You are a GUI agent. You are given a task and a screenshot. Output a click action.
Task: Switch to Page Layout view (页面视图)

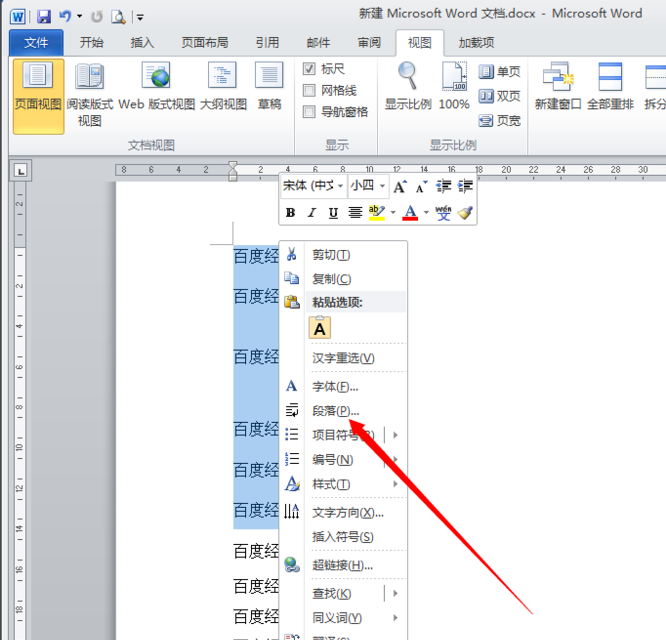(x=38, y=97)
